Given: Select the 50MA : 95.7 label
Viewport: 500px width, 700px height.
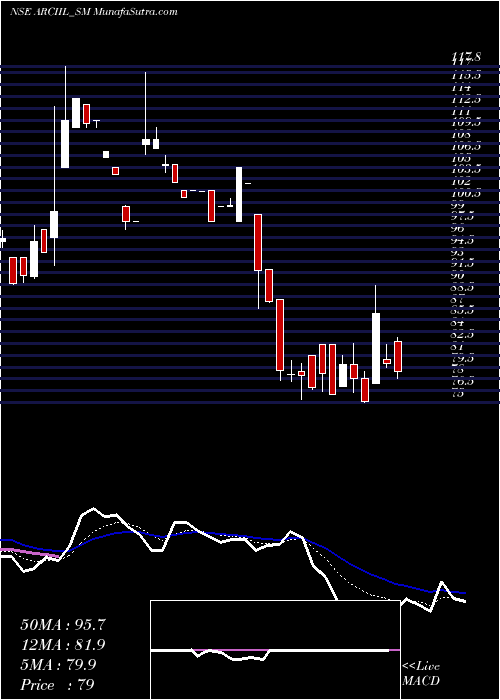Looking at the screenshot, I should coord(63,625).
